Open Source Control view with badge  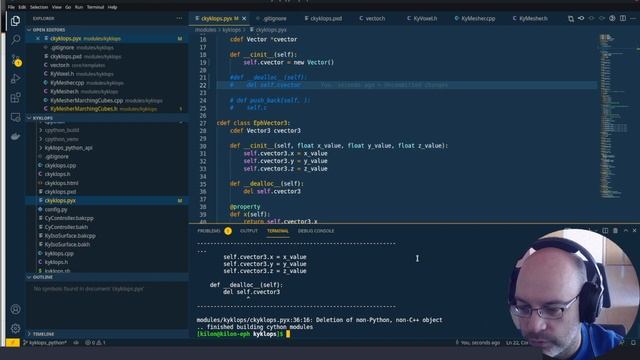[x=16, y=60]
